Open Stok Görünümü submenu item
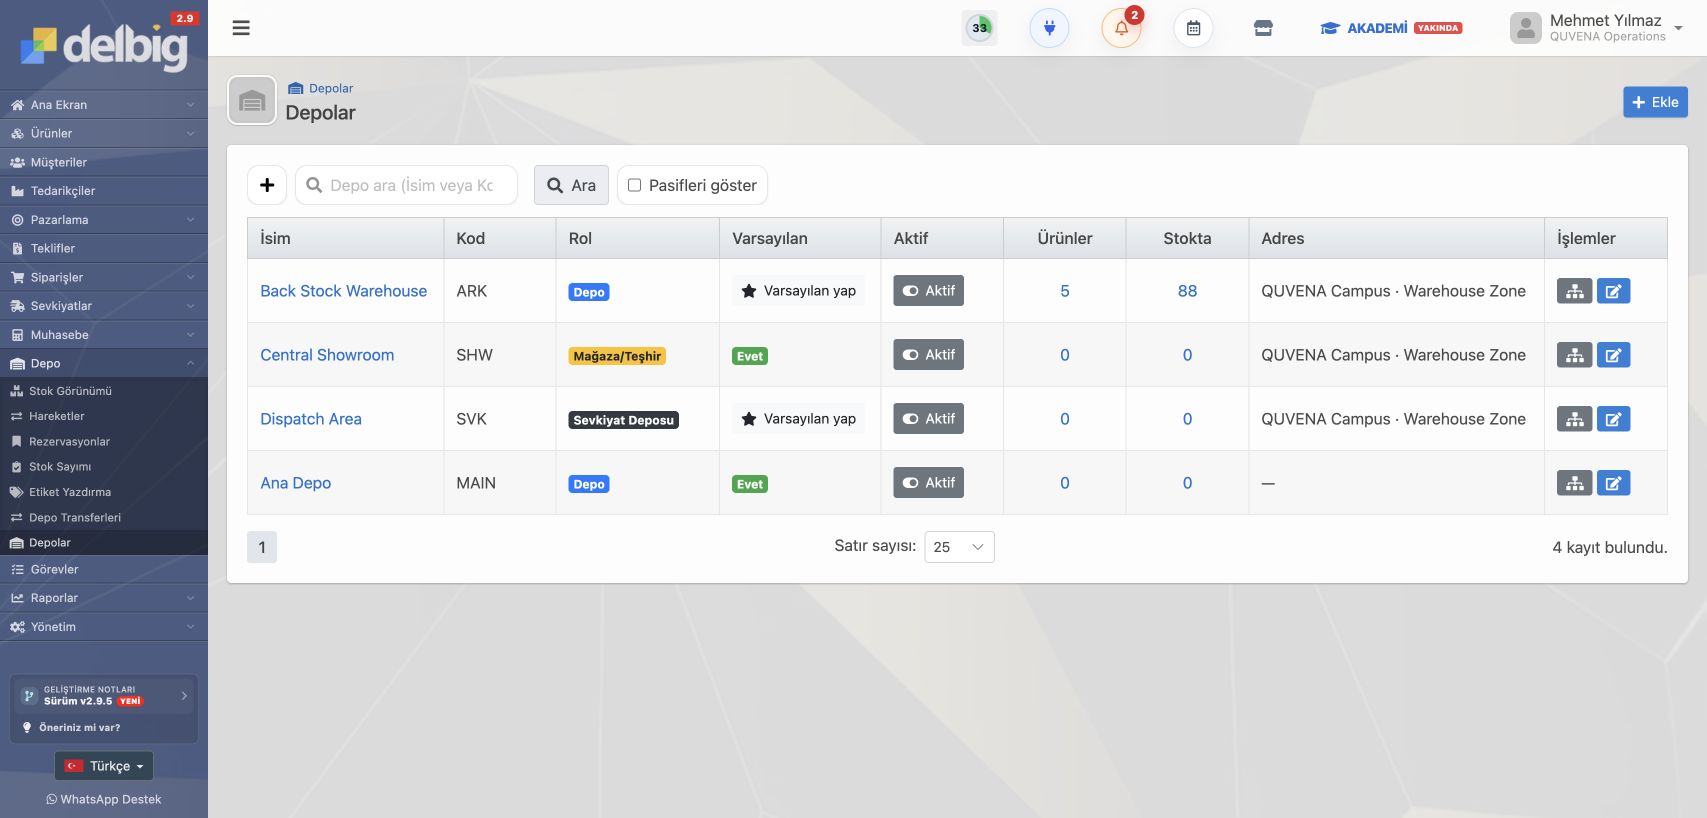The image size is (1707, 818). tap(104, 391)
